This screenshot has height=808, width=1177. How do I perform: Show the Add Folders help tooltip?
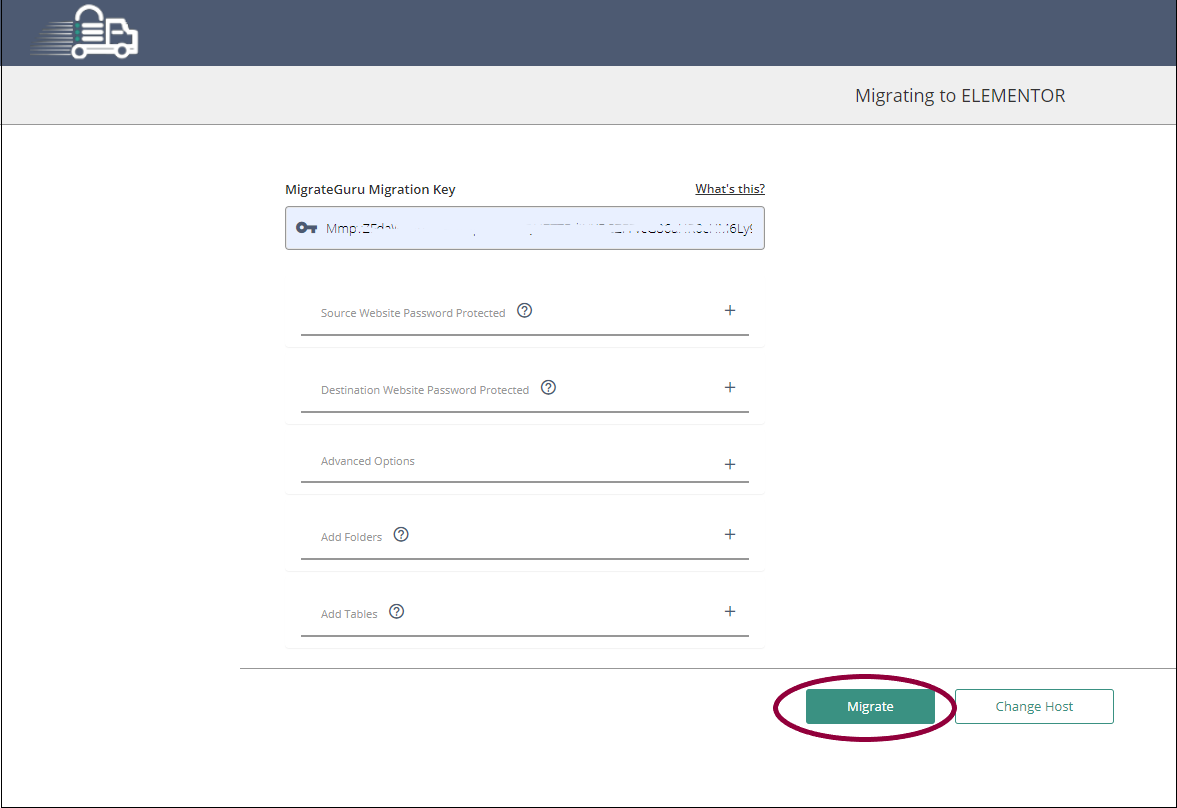tap(401, 534)
